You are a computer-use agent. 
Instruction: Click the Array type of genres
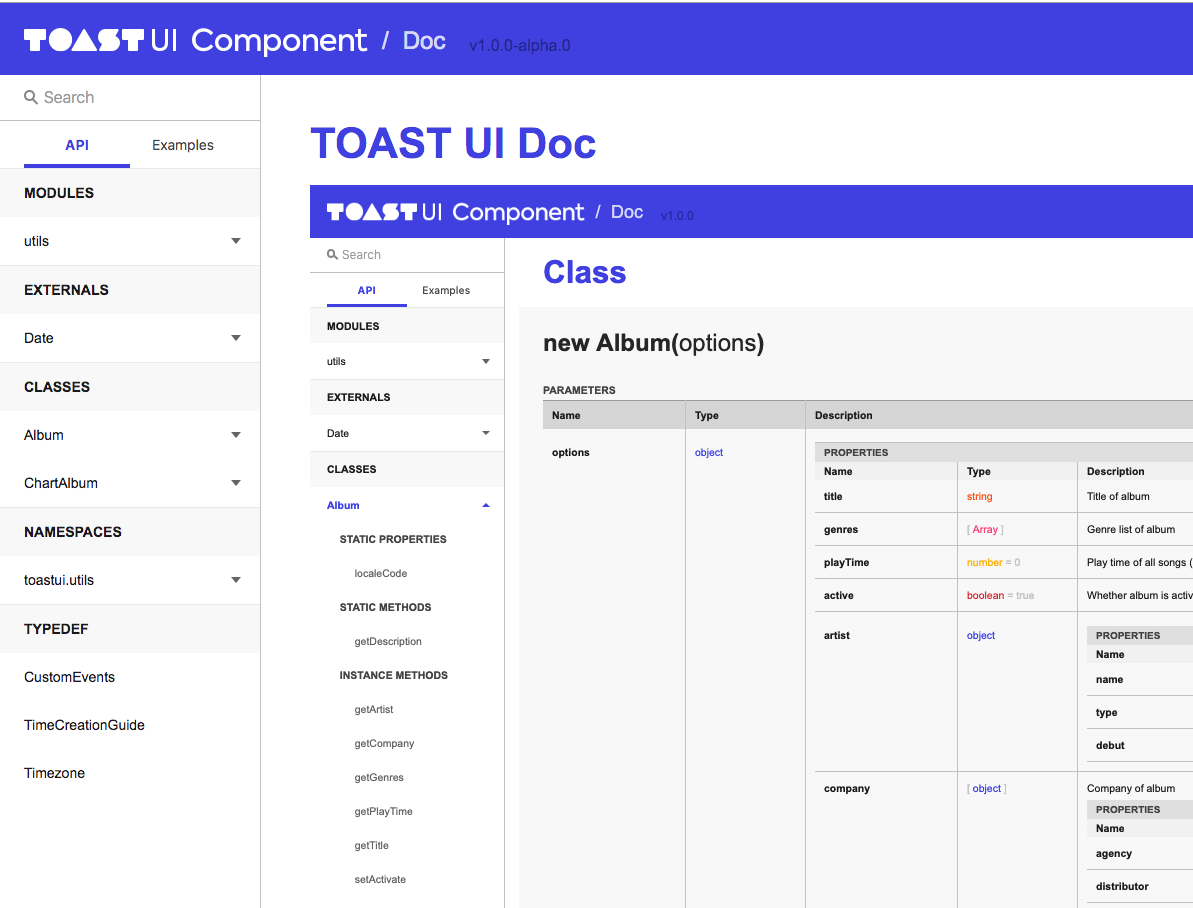coord(985,530)
